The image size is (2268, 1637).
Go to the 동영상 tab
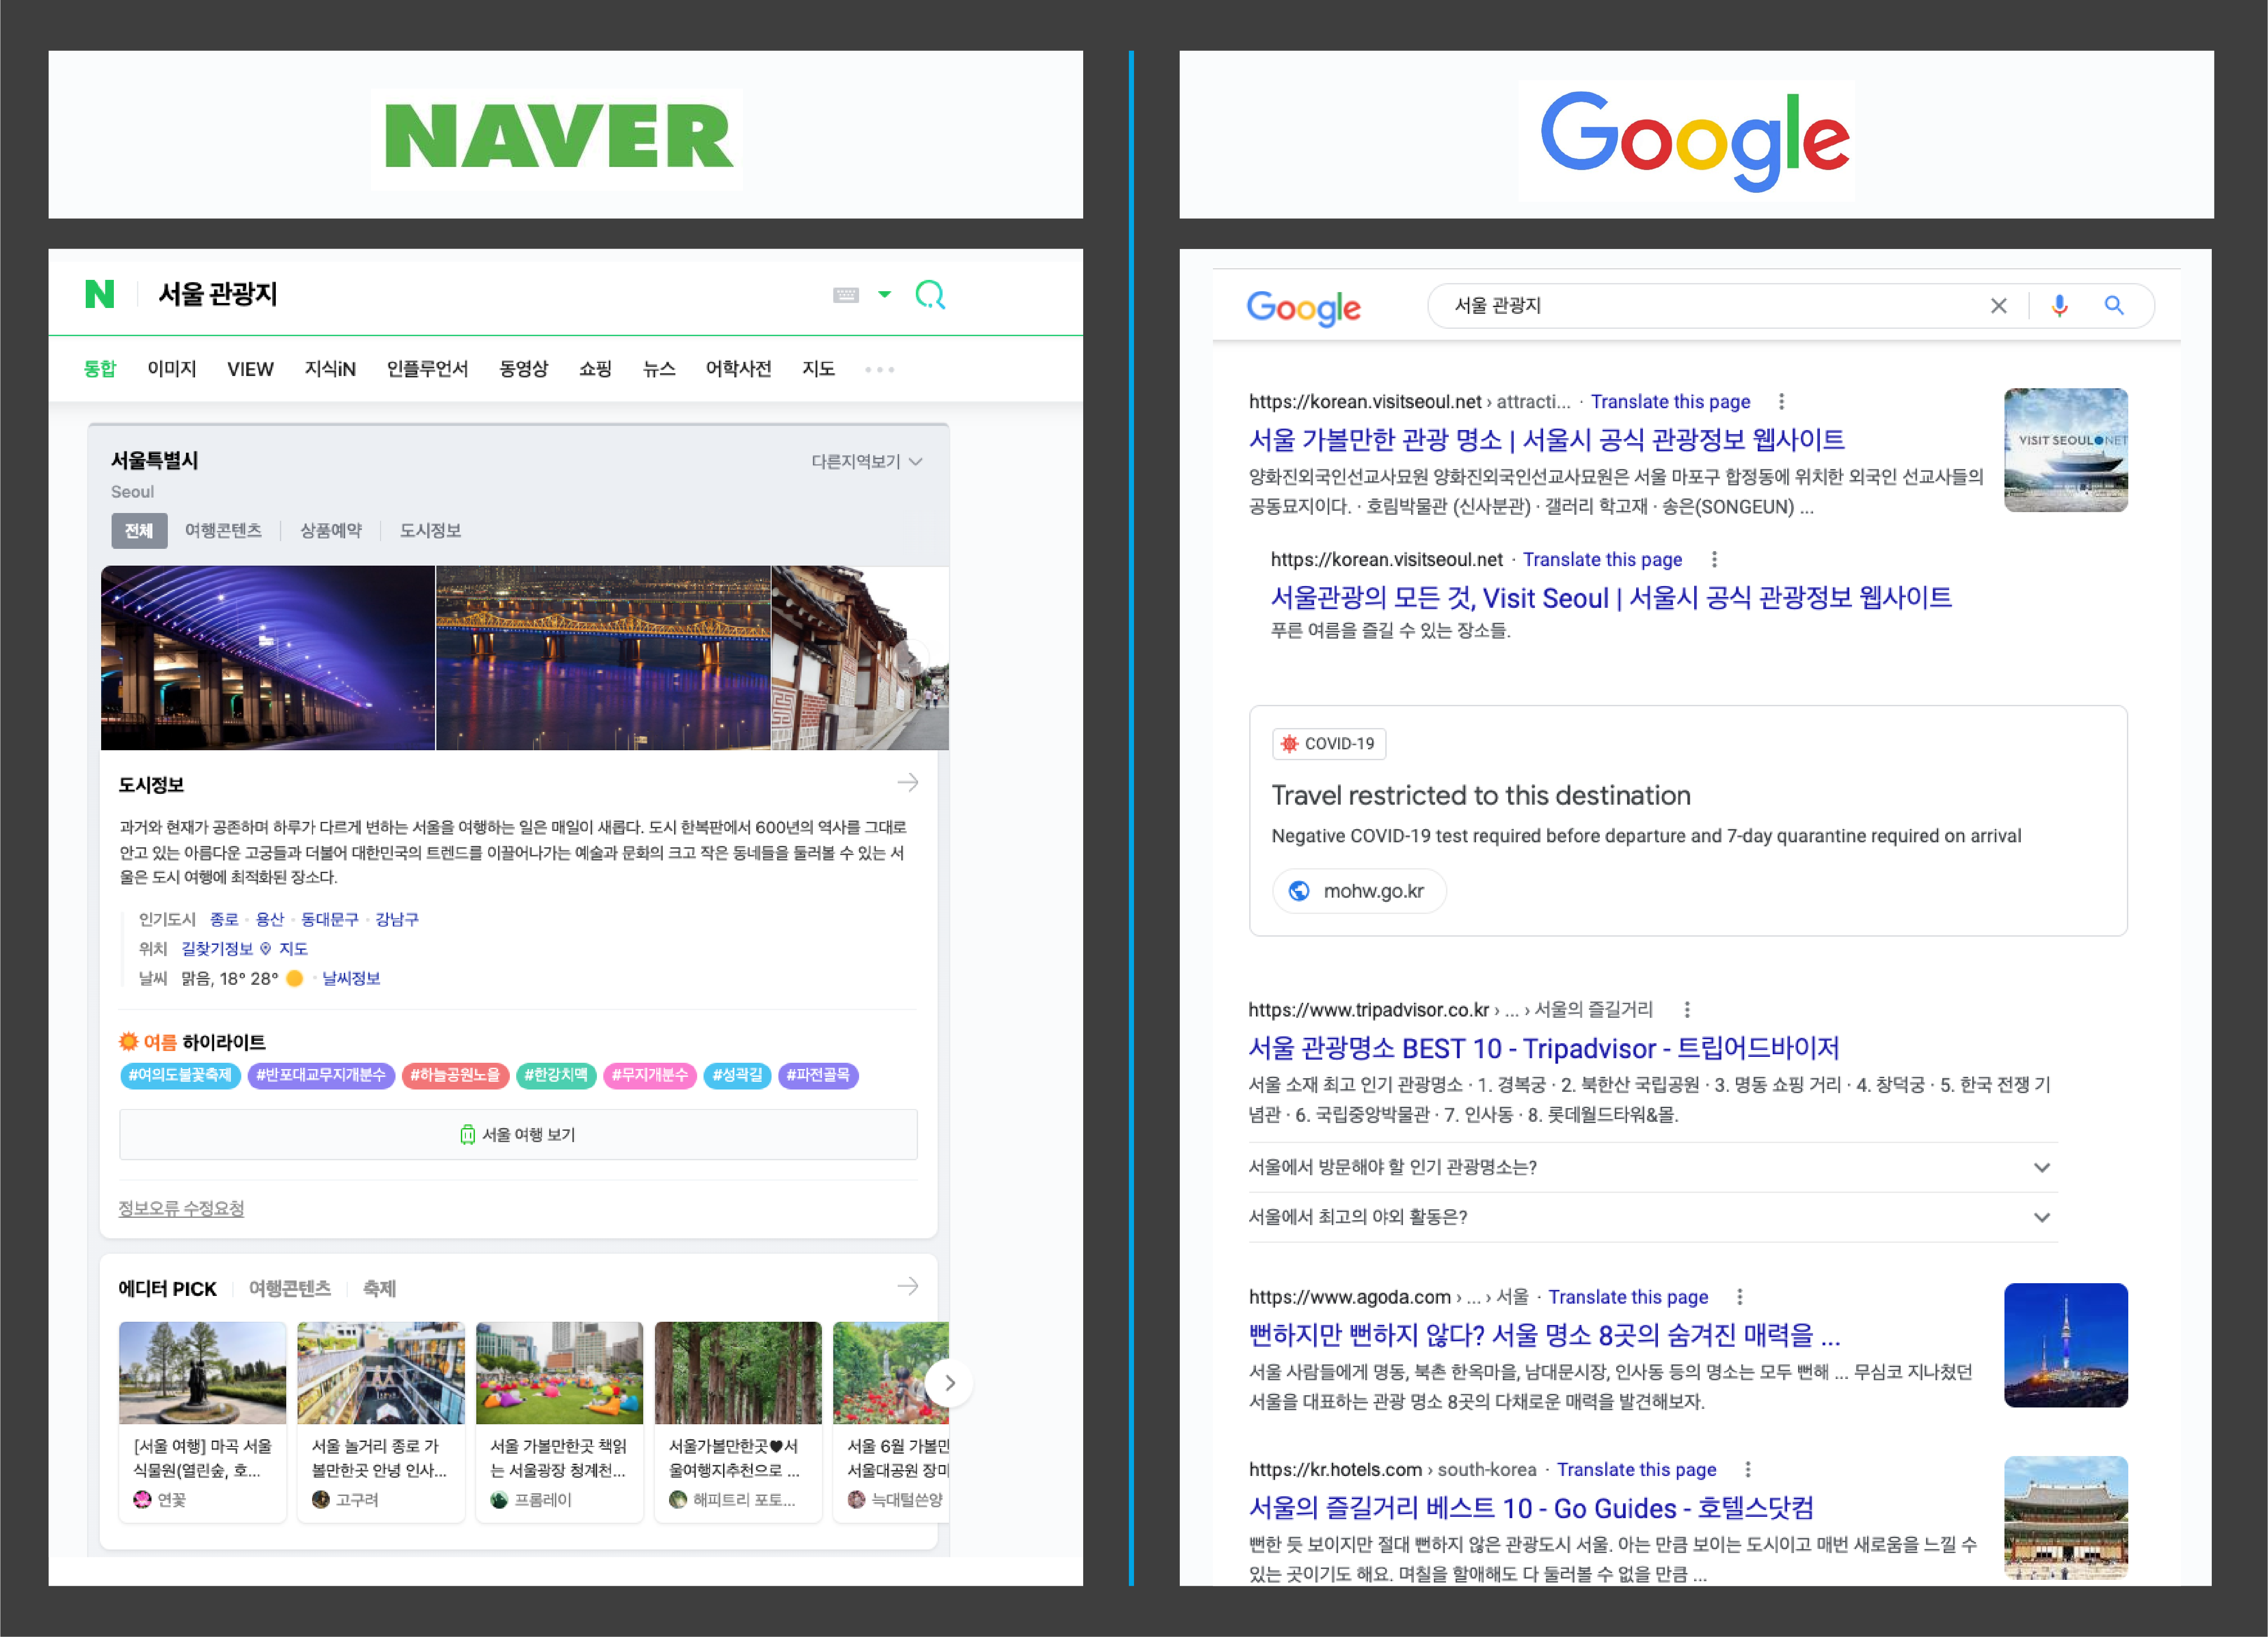524,369
